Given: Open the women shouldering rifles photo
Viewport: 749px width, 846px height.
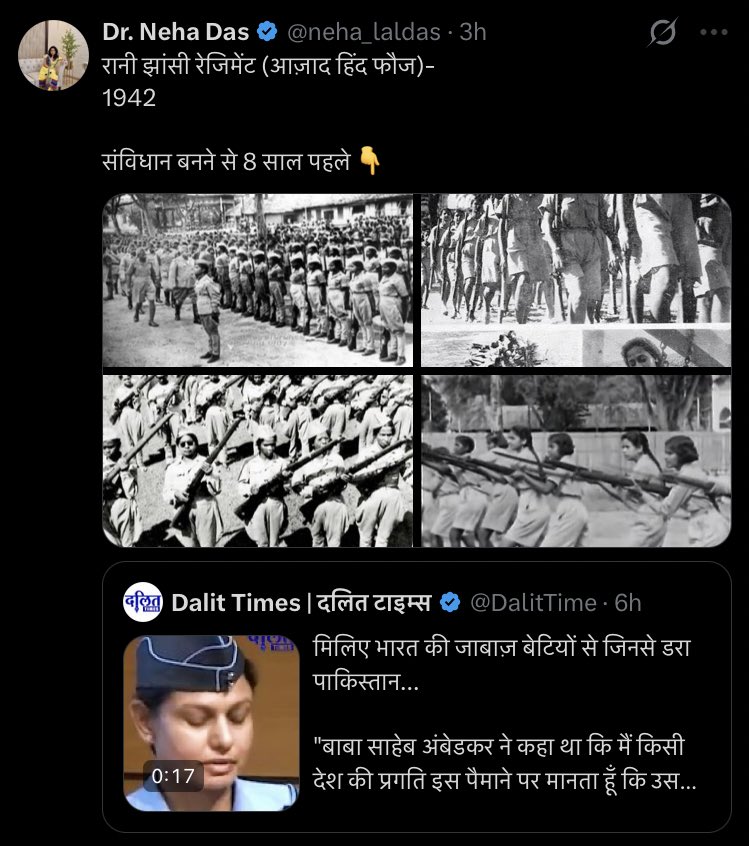Looking at the screenshot, I should tap(257, 461).
